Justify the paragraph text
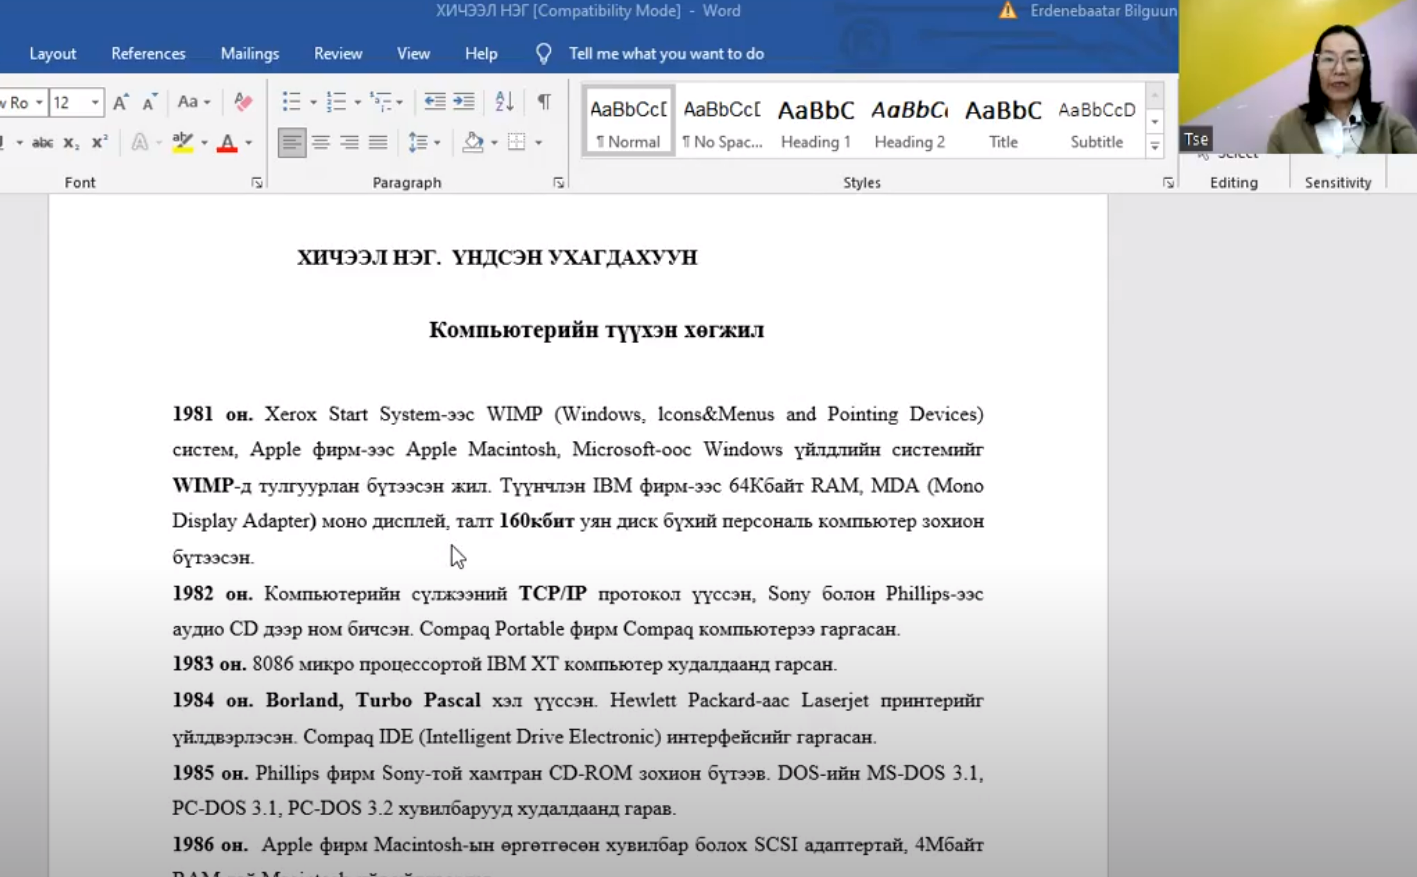 click(x=378, y=143)
